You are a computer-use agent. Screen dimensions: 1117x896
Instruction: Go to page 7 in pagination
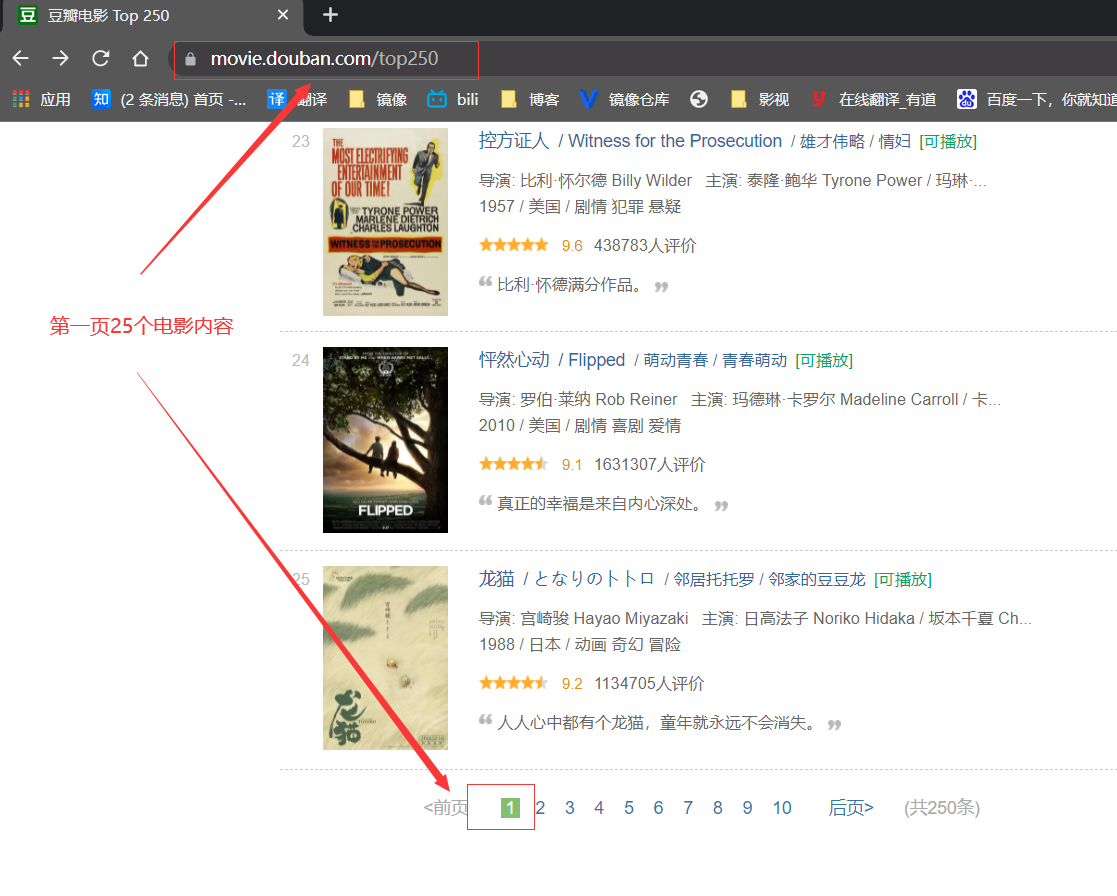(x=688, y=808)
